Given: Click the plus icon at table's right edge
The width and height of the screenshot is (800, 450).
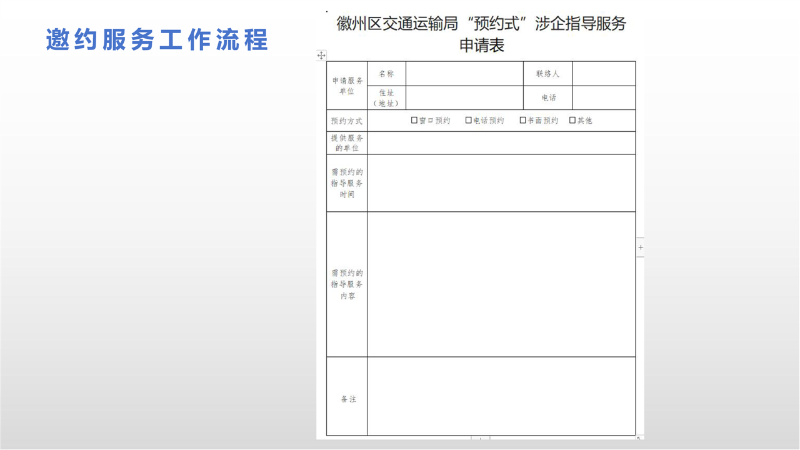Looking at the screenshot, I should click(640, 246).
